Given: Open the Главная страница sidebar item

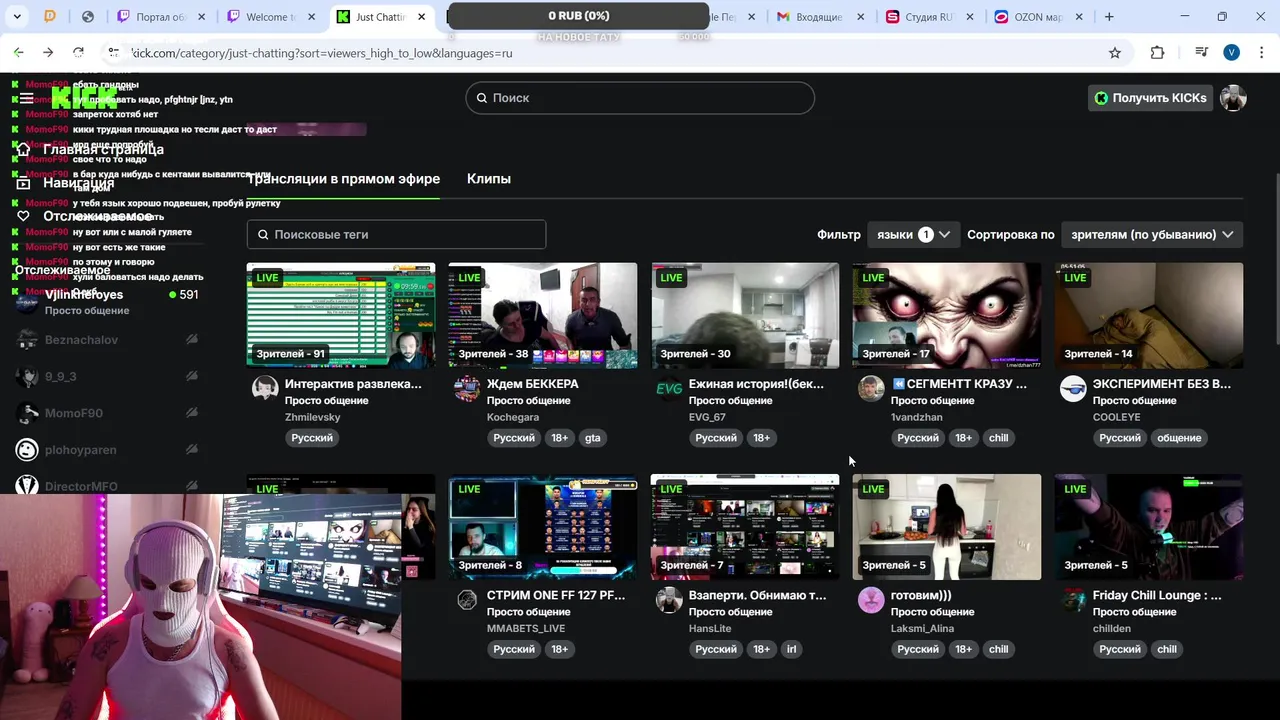Looking at the screenshot, I should click(x=103, y=150).
